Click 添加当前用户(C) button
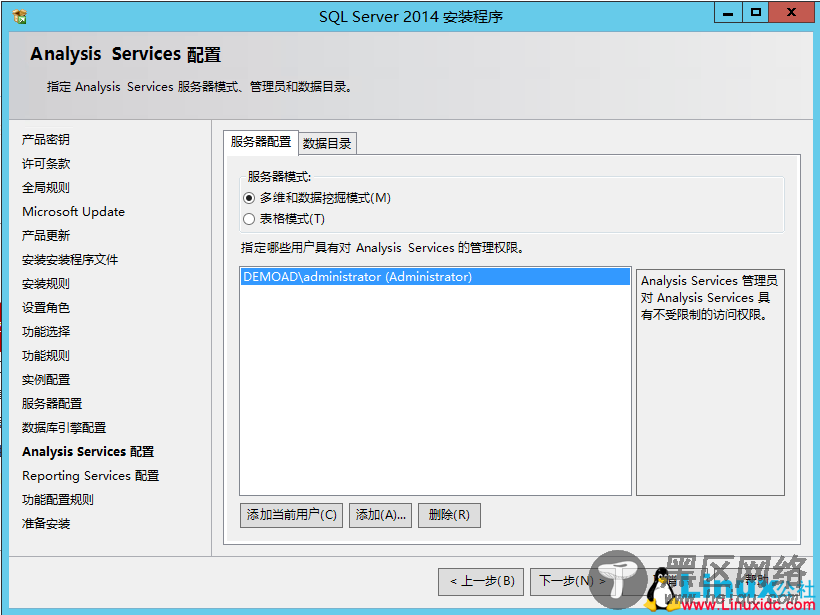This screenshot has width=820, height=615. click(x=291, y=515)
